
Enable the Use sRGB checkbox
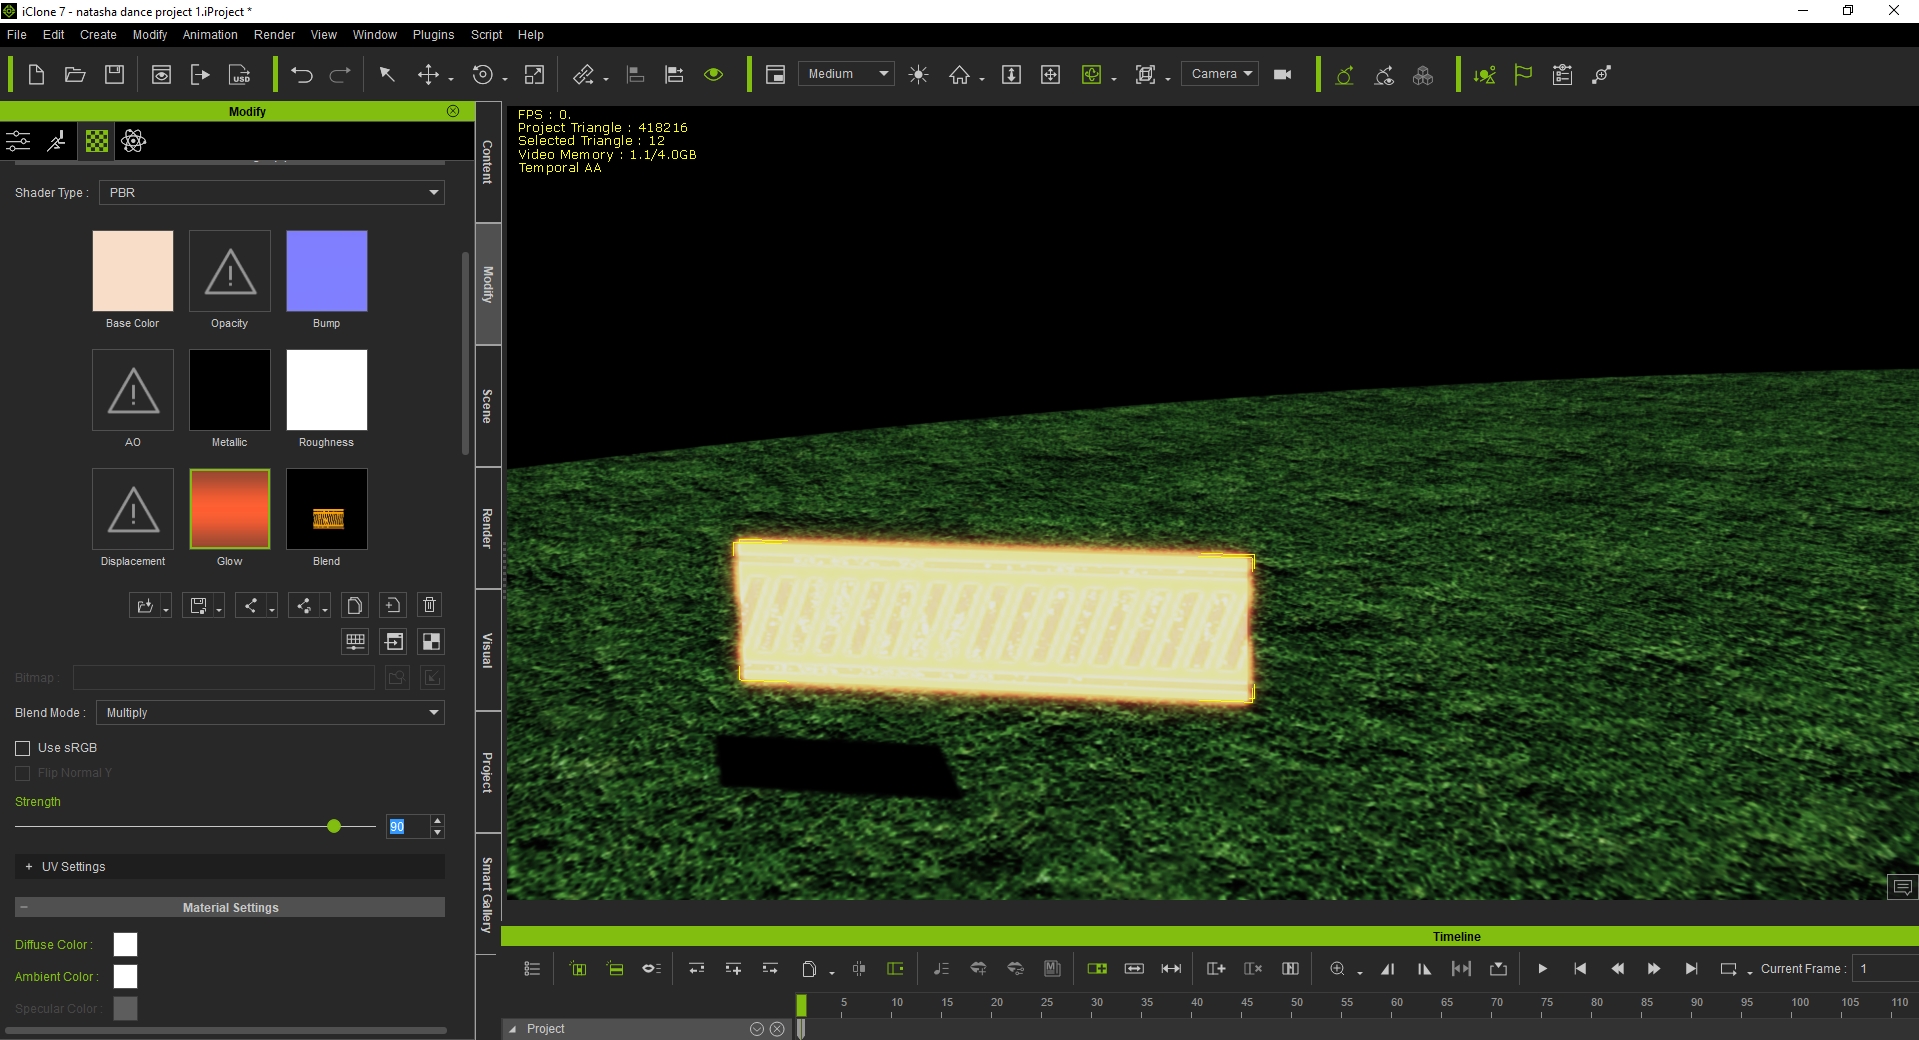(x=23, y=748)
